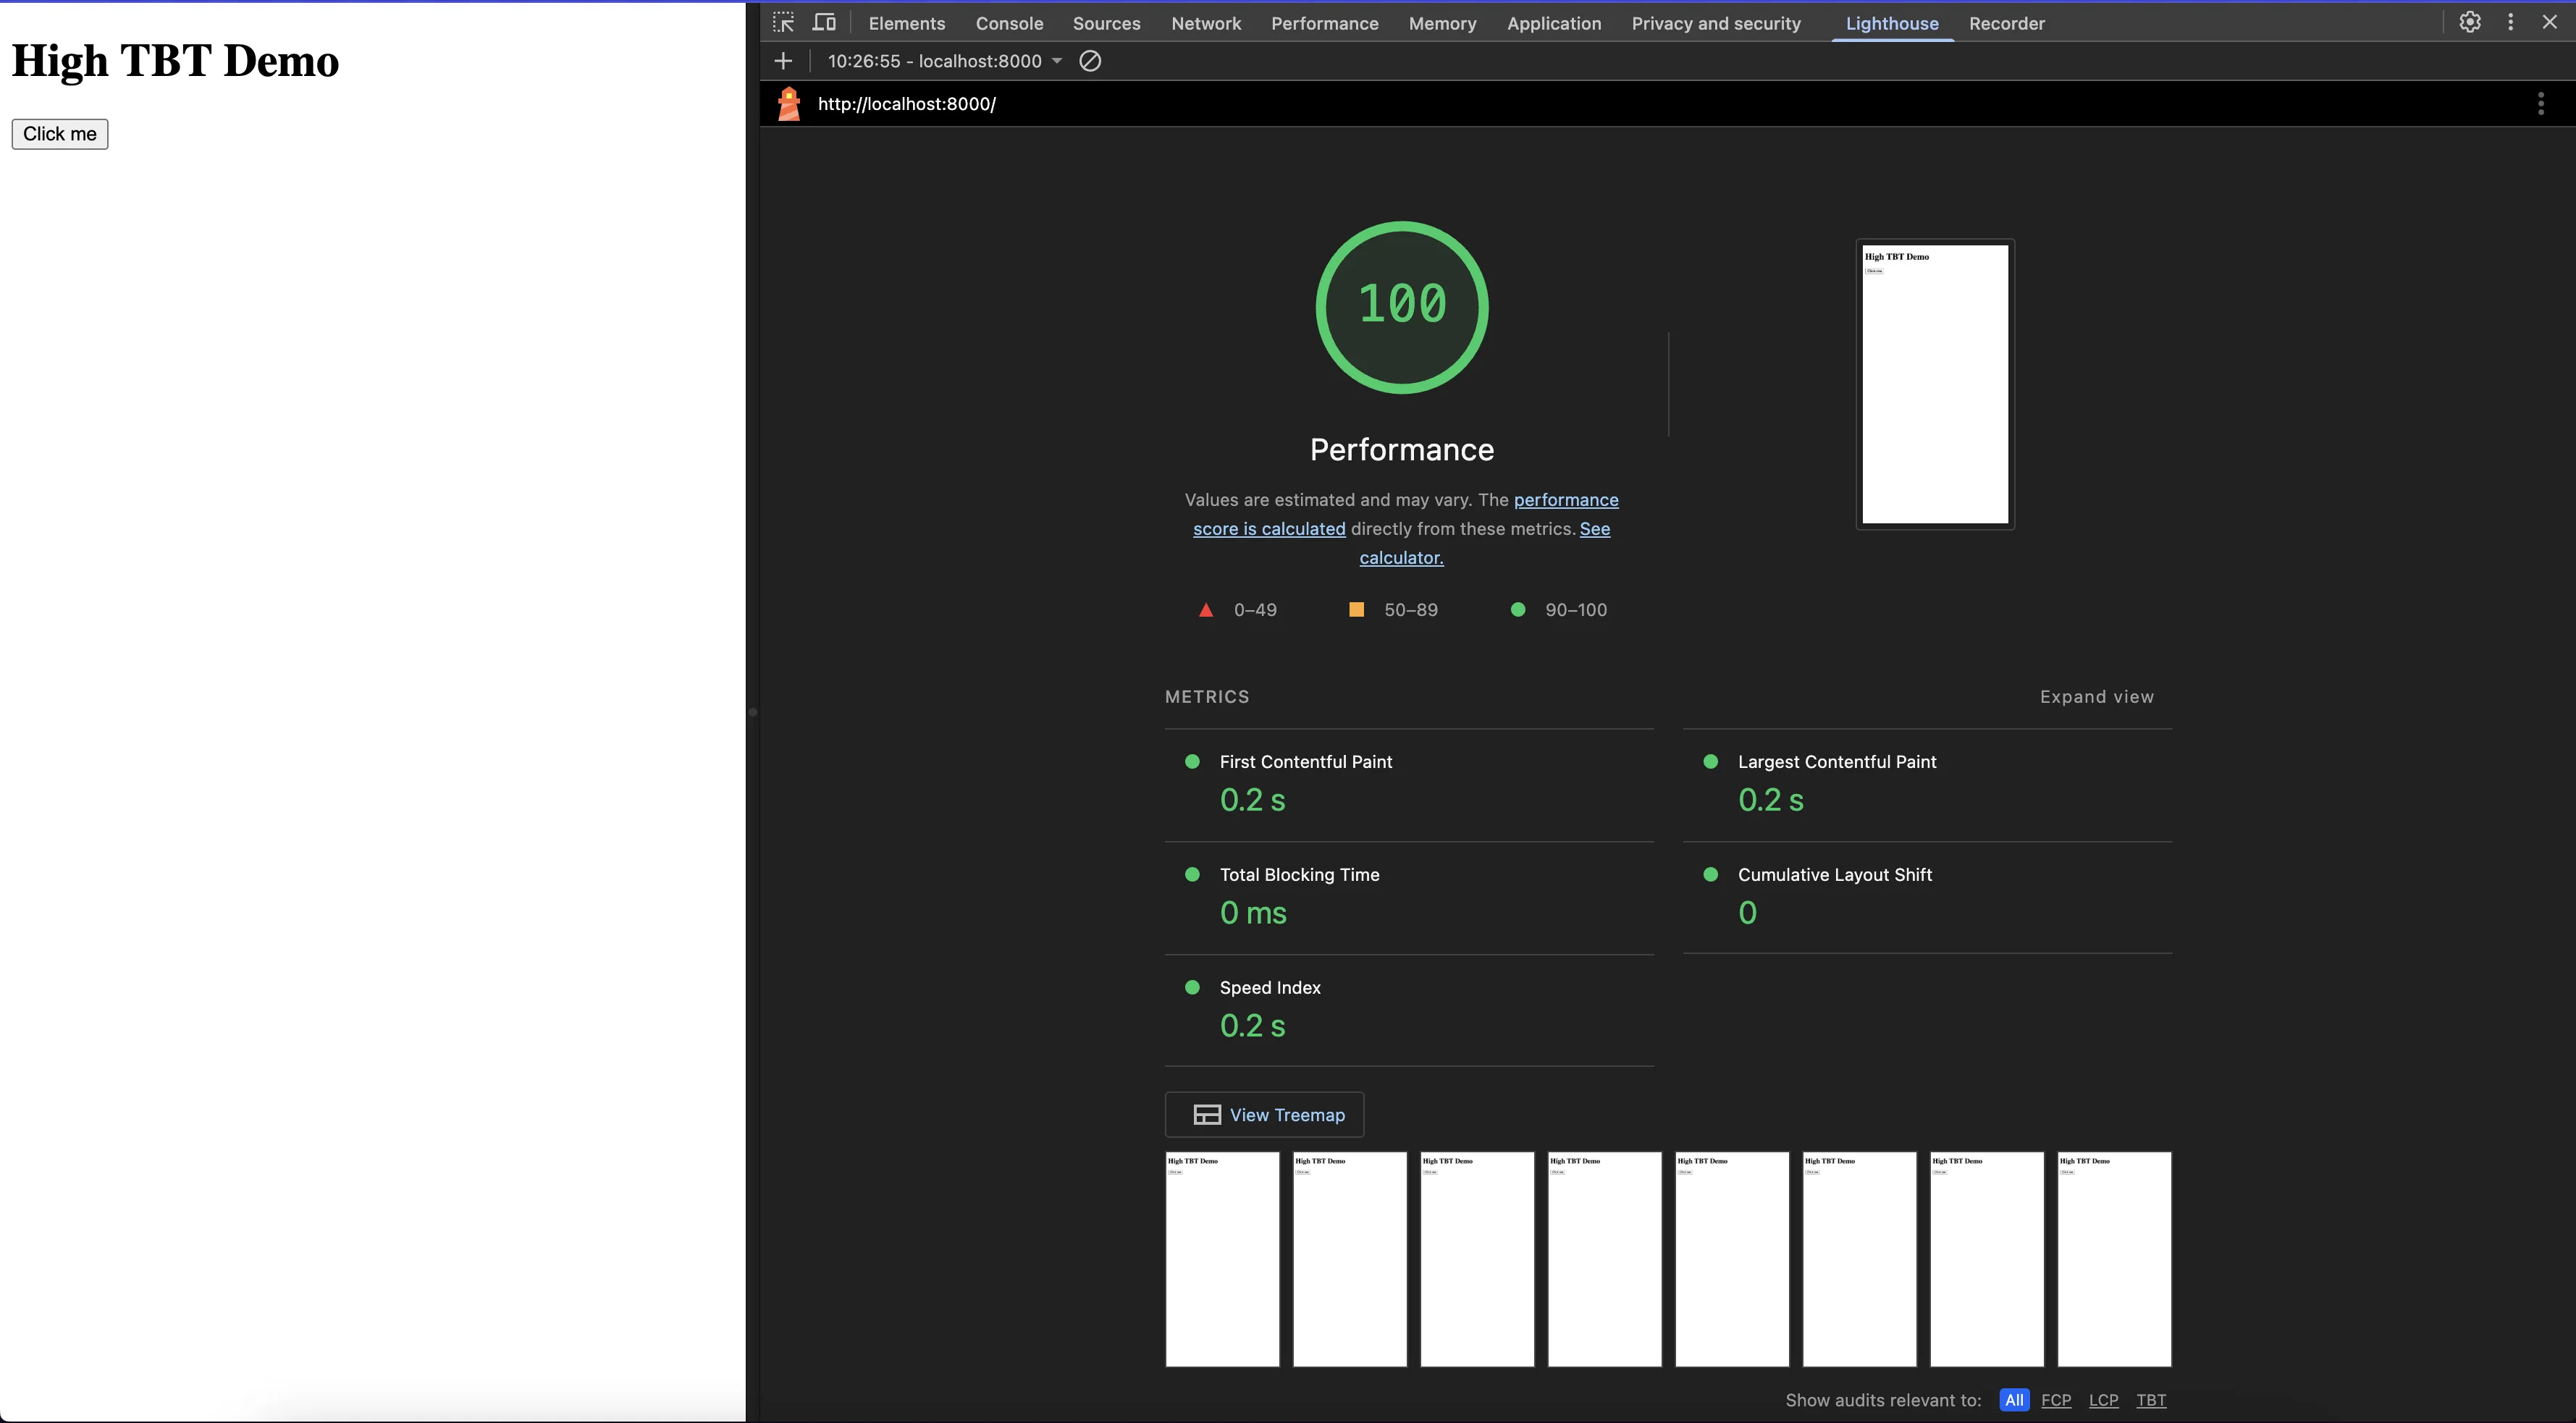Open DevTools settings gear
The width and height of the screenshot is (2576, 1423).
(2471, 21)
